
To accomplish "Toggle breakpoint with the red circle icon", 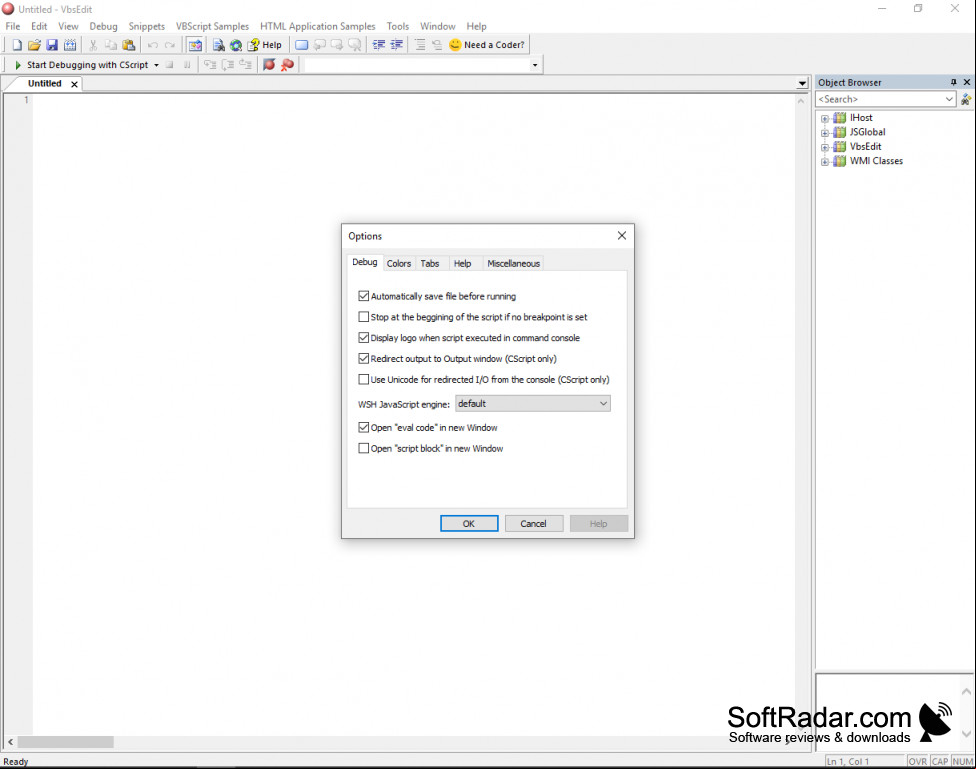I will tap(269, 65).
